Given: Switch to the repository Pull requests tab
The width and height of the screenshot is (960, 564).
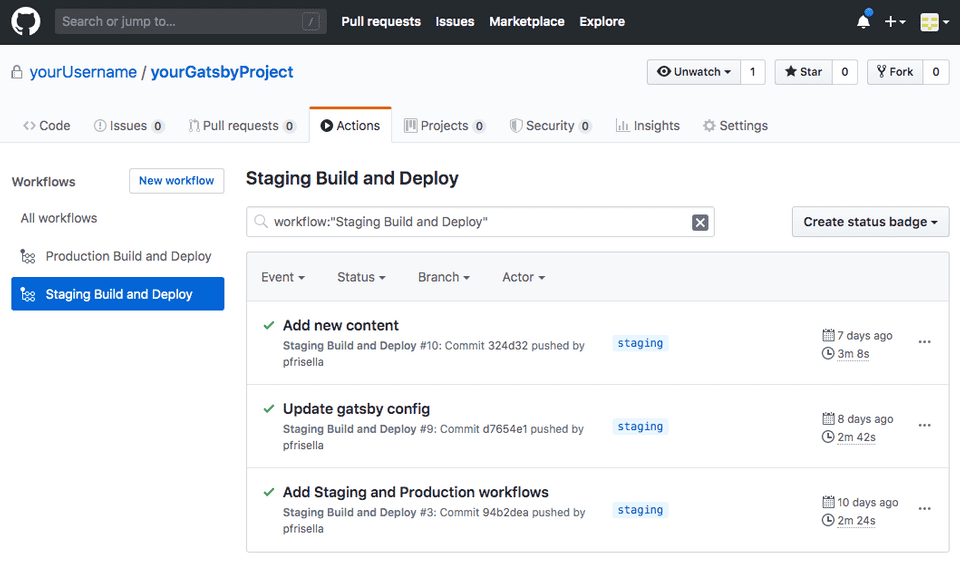Looking at the screenshot, I should [242, 126].
